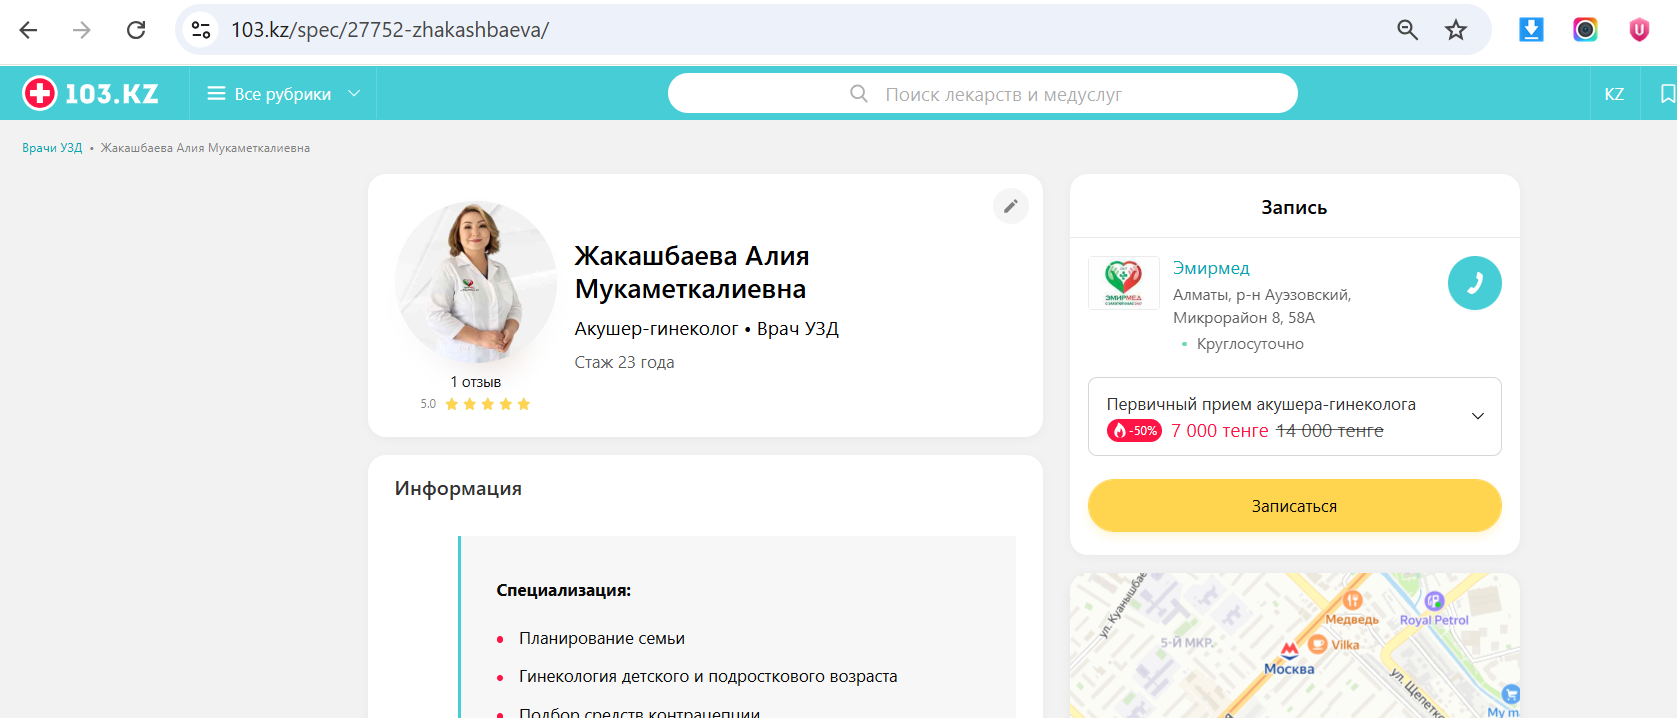
Task: Click the -50% discount badge
Action: [1134, 431]
